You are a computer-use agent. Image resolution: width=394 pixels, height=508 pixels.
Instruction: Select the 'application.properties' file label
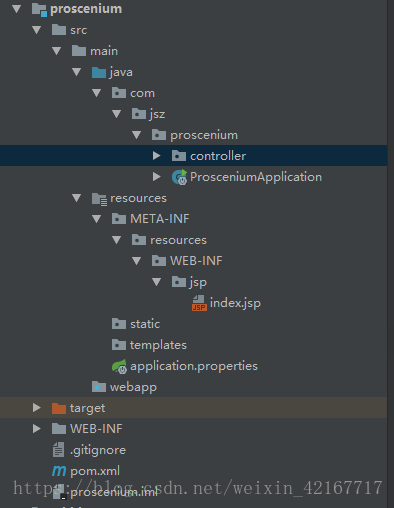[x=194, y=366]
